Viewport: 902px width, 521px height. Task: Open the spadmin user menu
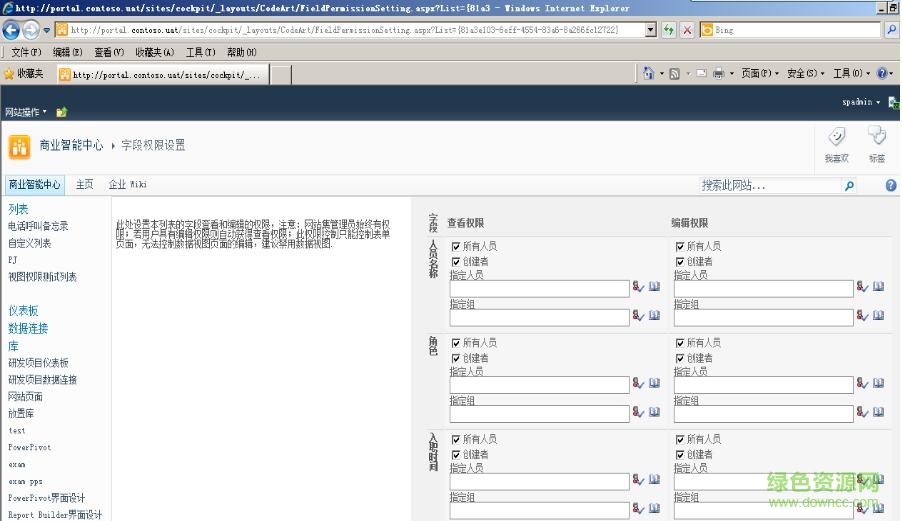point(861,102)
